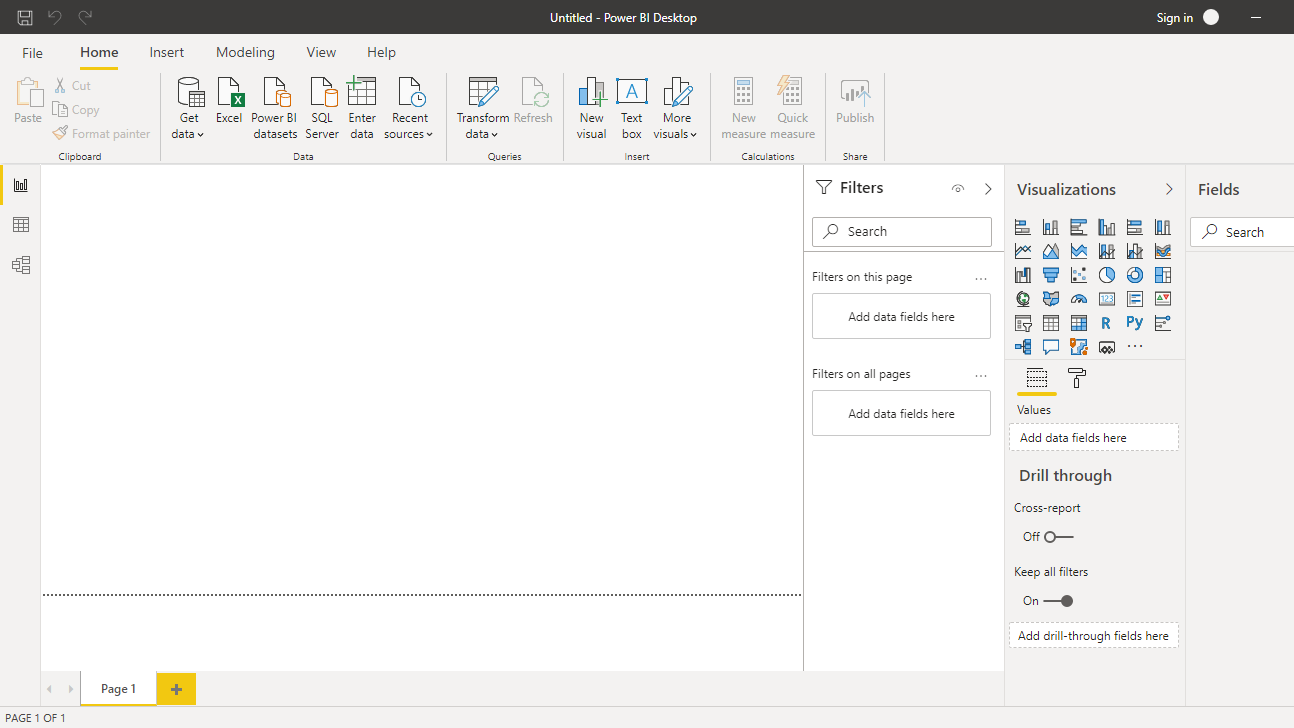The height and width of the screenshot is (728, 1294).
Task: Switch to the Insert ribbon tab
Action: coord(167,52)
